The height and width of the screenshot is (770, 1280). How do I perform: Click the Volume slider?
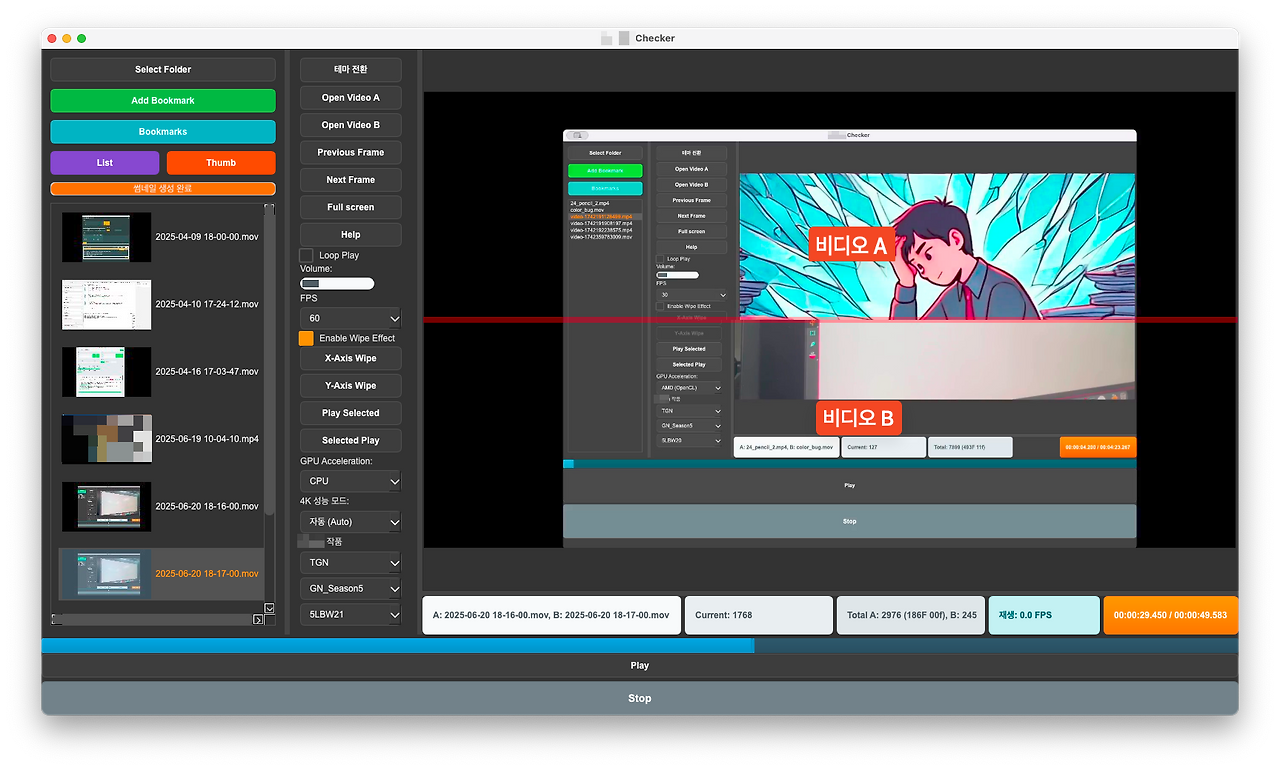coord(337,284)
